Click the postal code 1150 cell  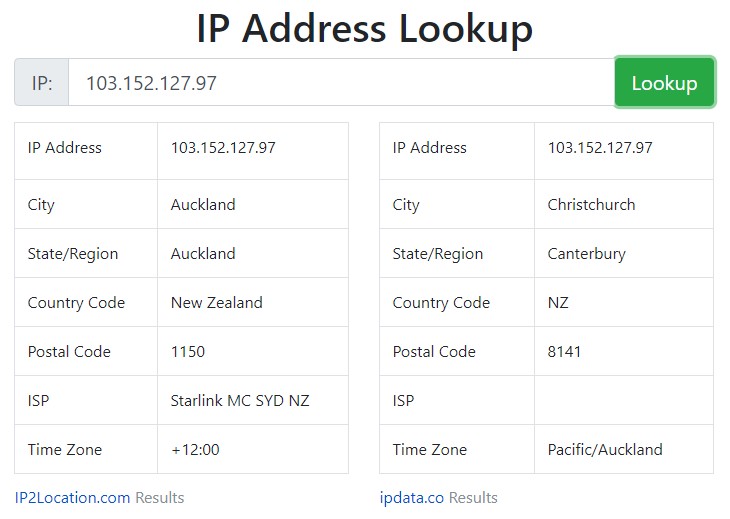point(253,351)
